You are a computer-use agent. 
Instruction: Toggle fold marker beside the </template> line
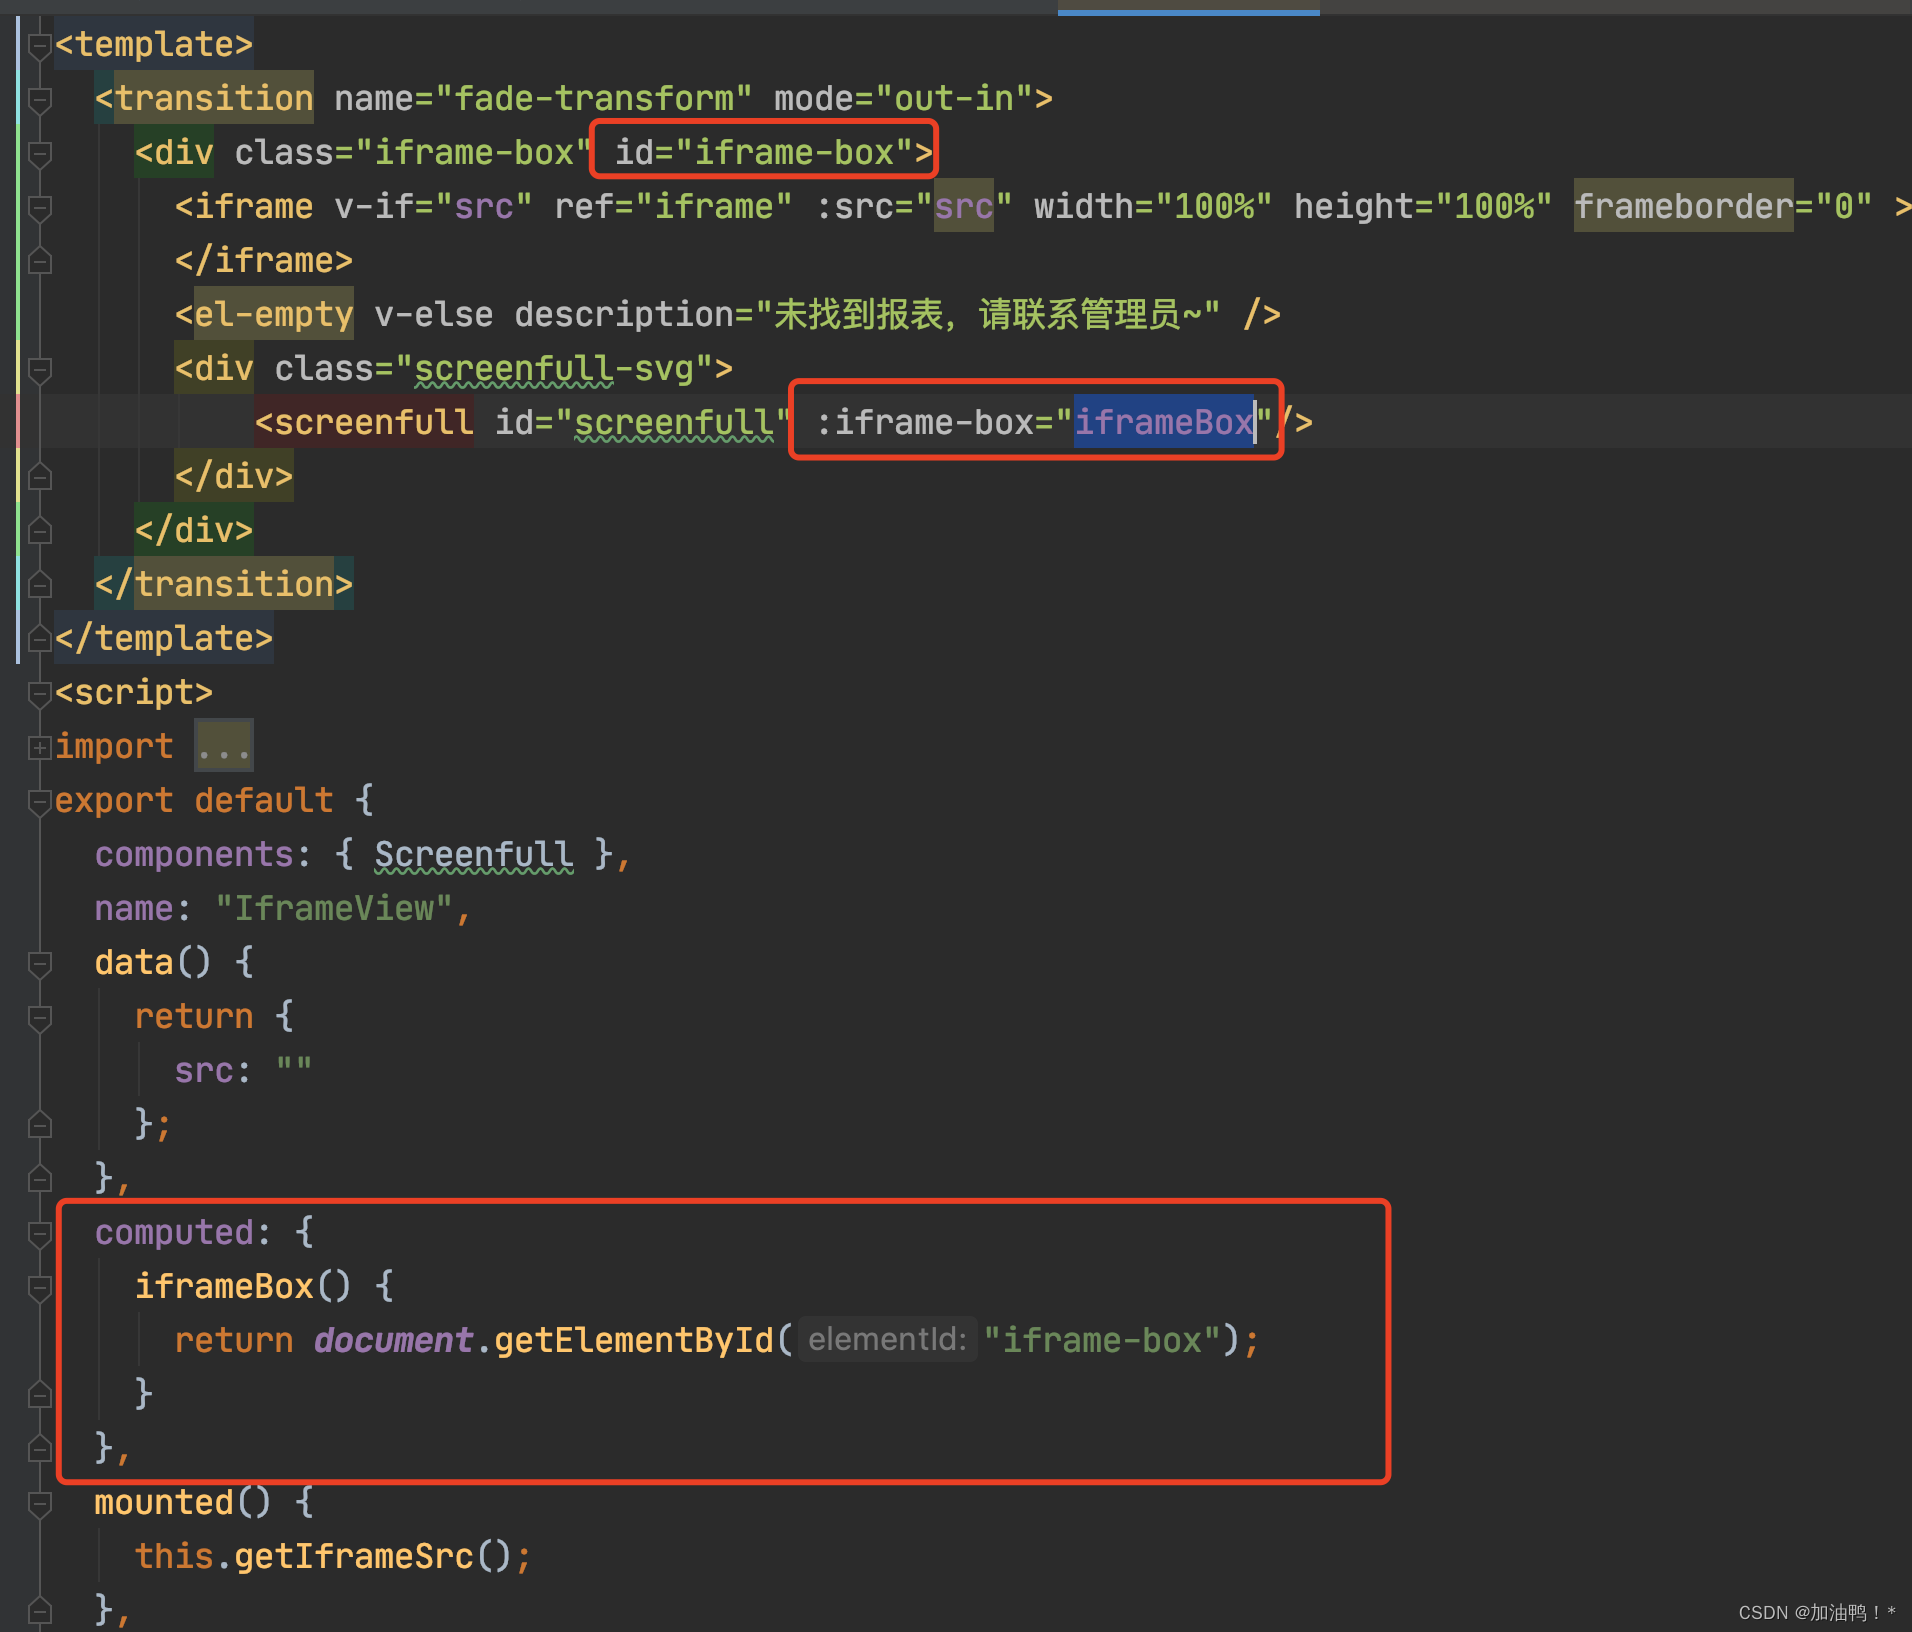(x=40, y=639)
